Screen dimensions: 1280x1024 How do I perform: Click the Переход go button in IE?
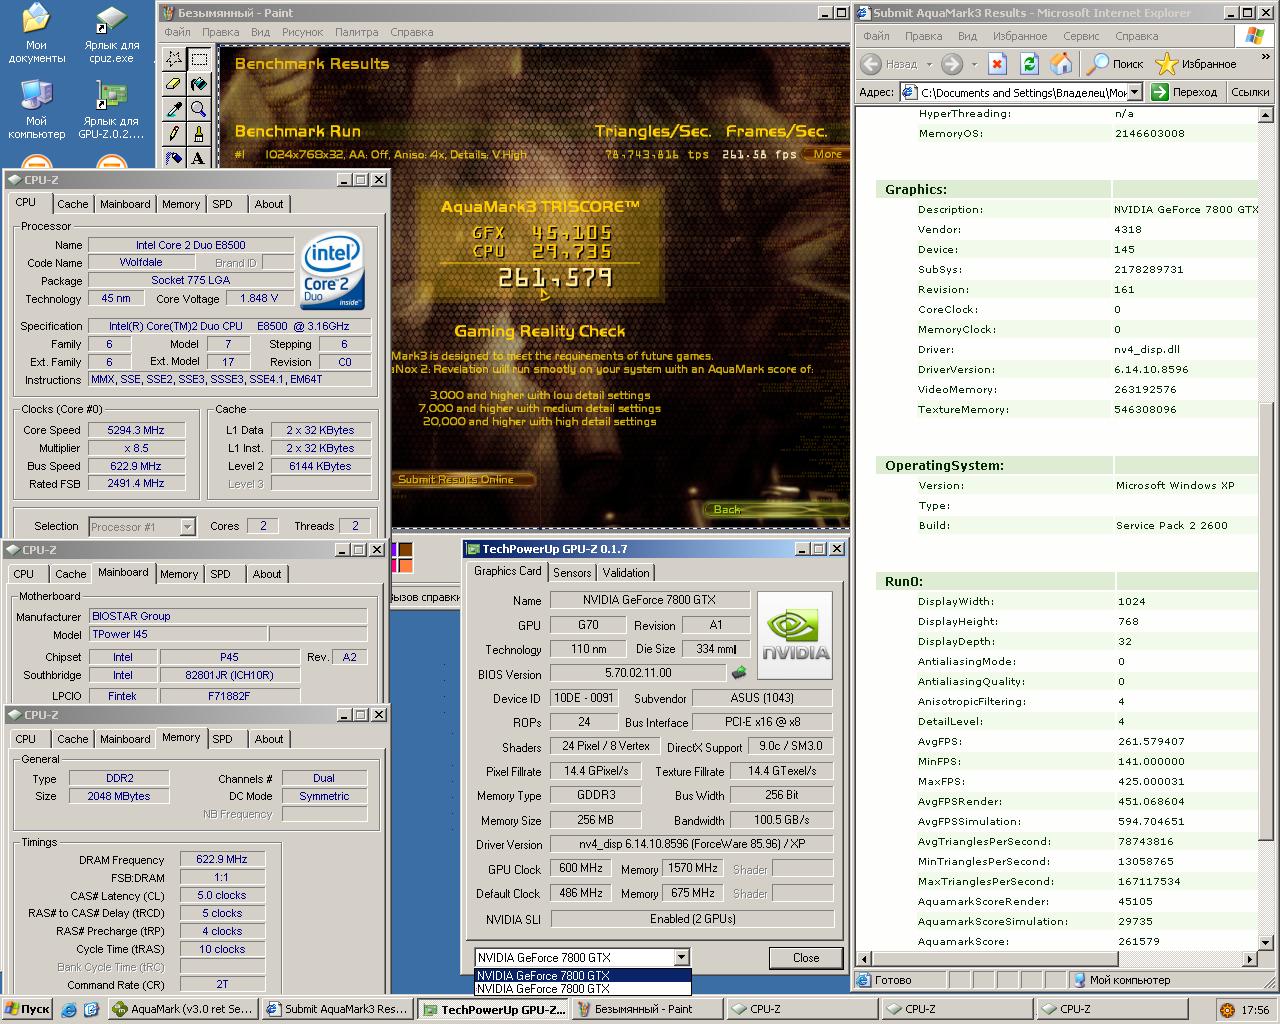click(1184, 92)
